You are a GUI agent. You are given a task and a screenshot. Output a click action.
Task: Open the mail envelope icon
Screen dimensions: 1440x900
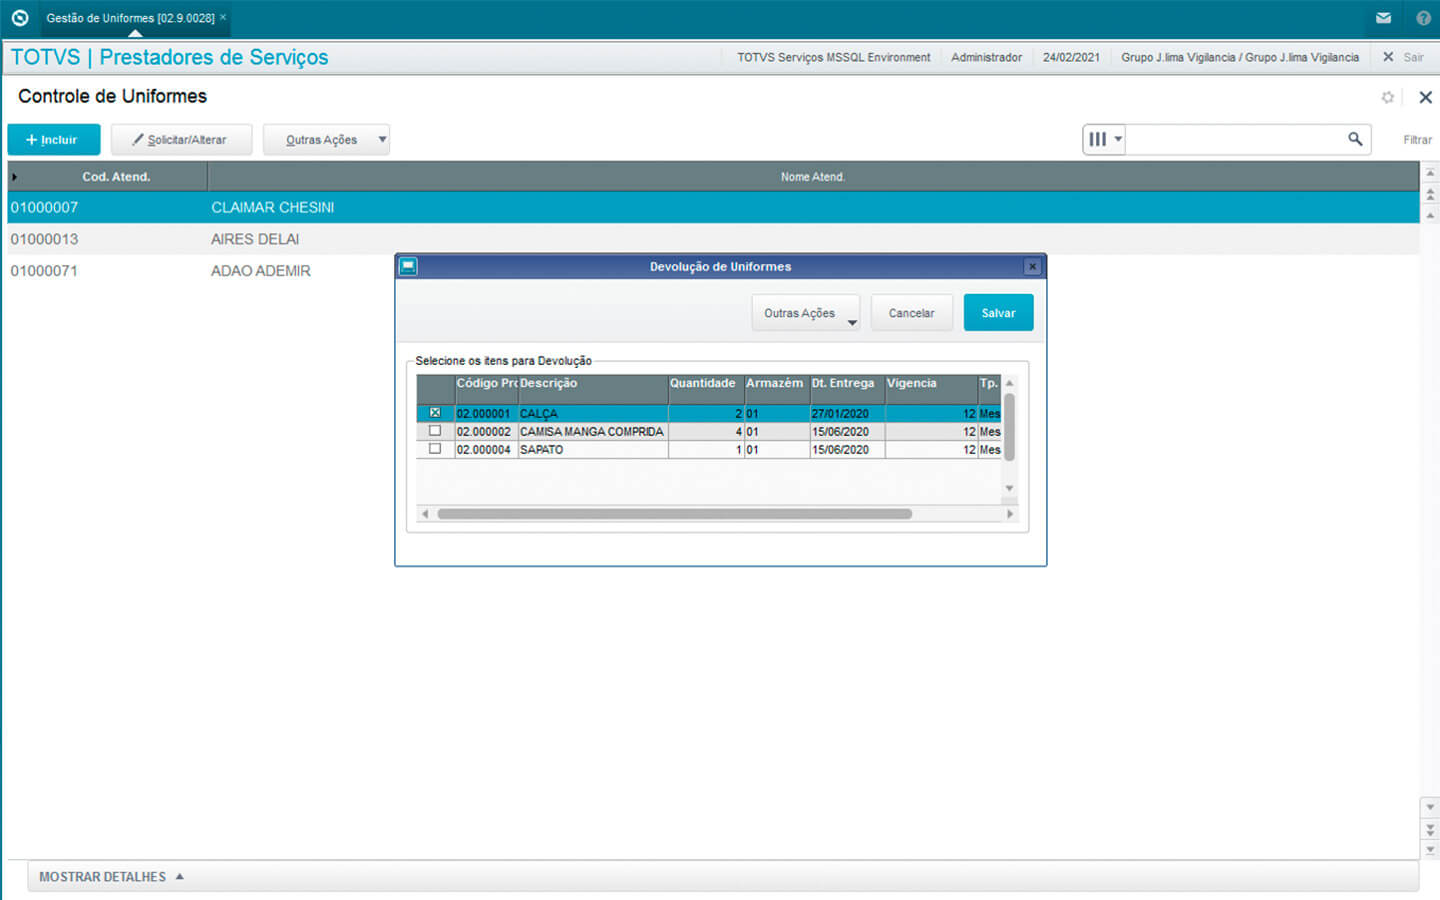tap(1383, 18)
